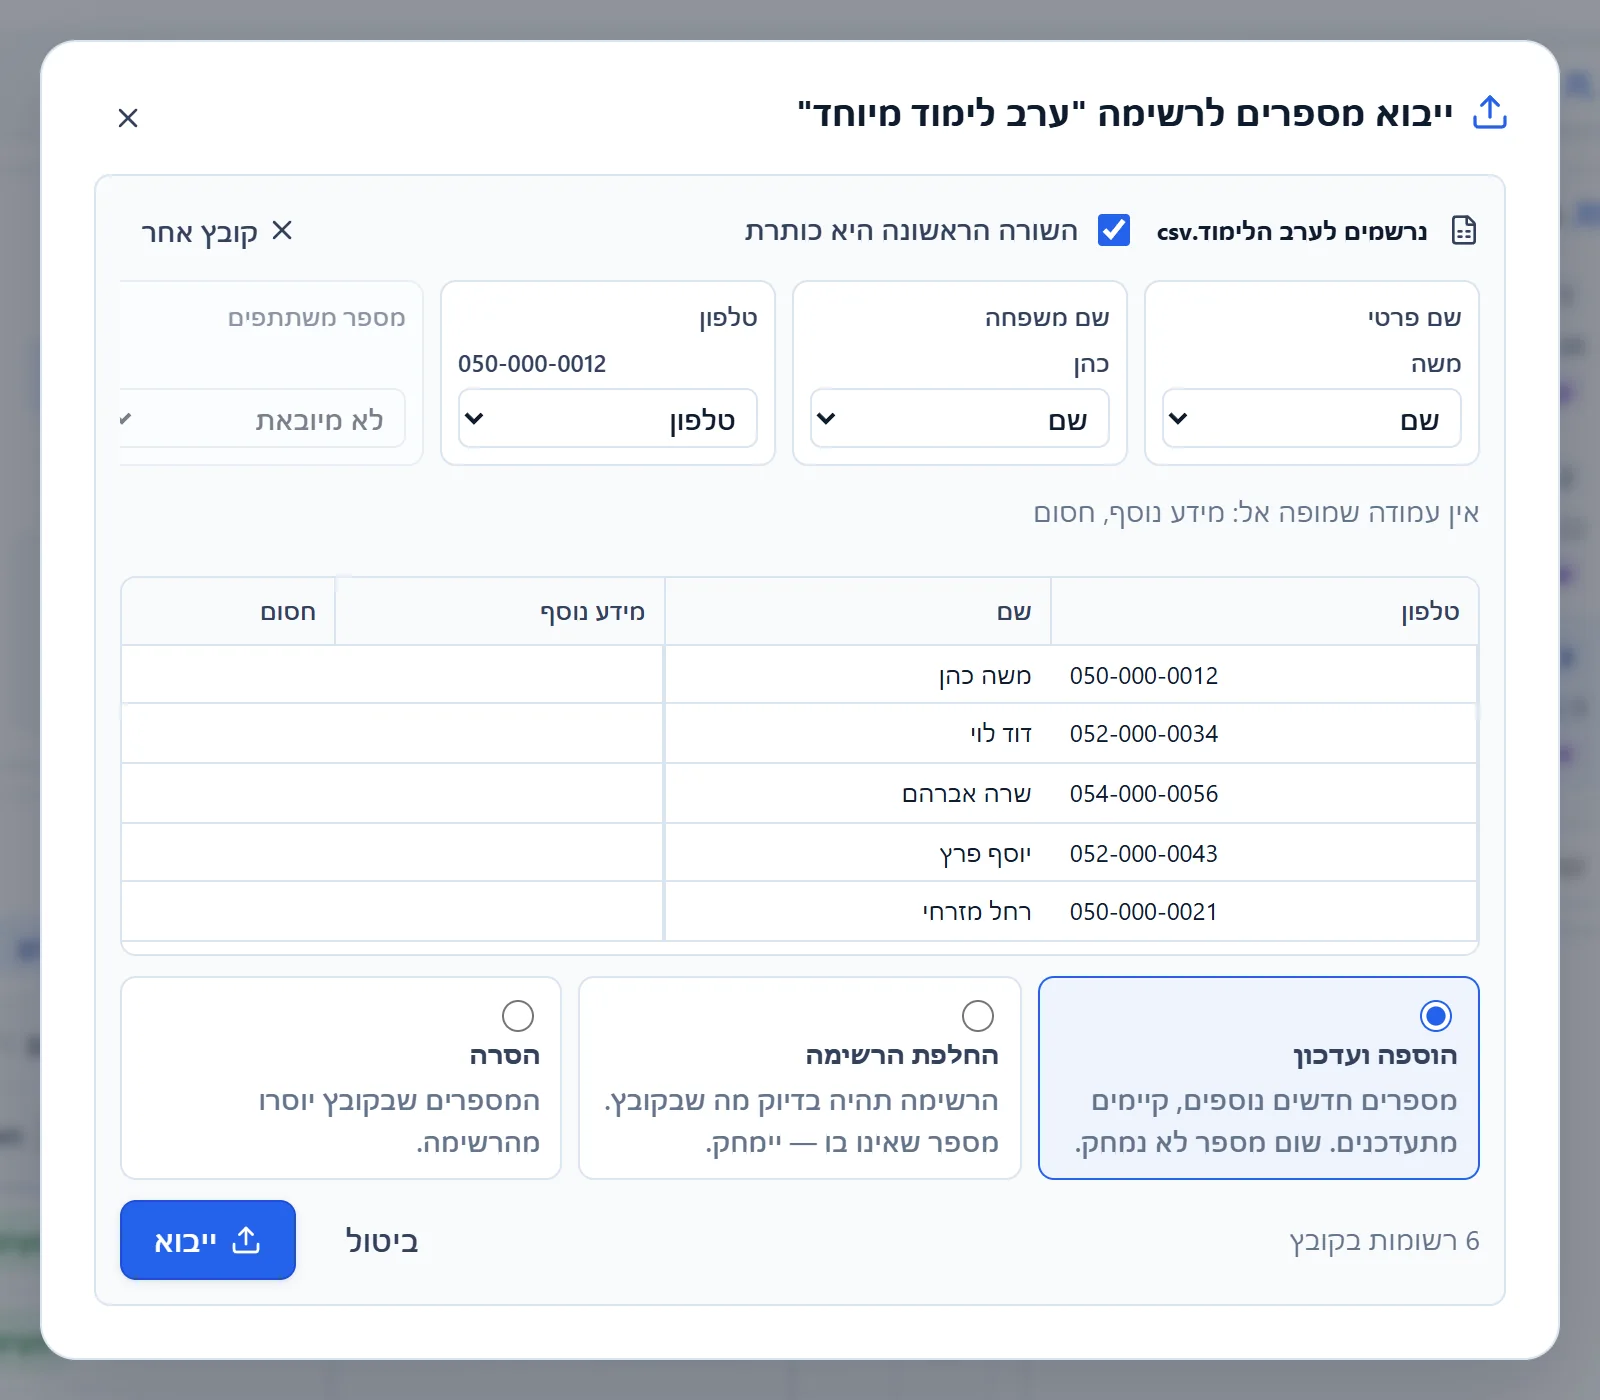Viewport: 1600px width, 1400px height.
Task: Click the שם preview table header
Action: [x=858, y=611]
